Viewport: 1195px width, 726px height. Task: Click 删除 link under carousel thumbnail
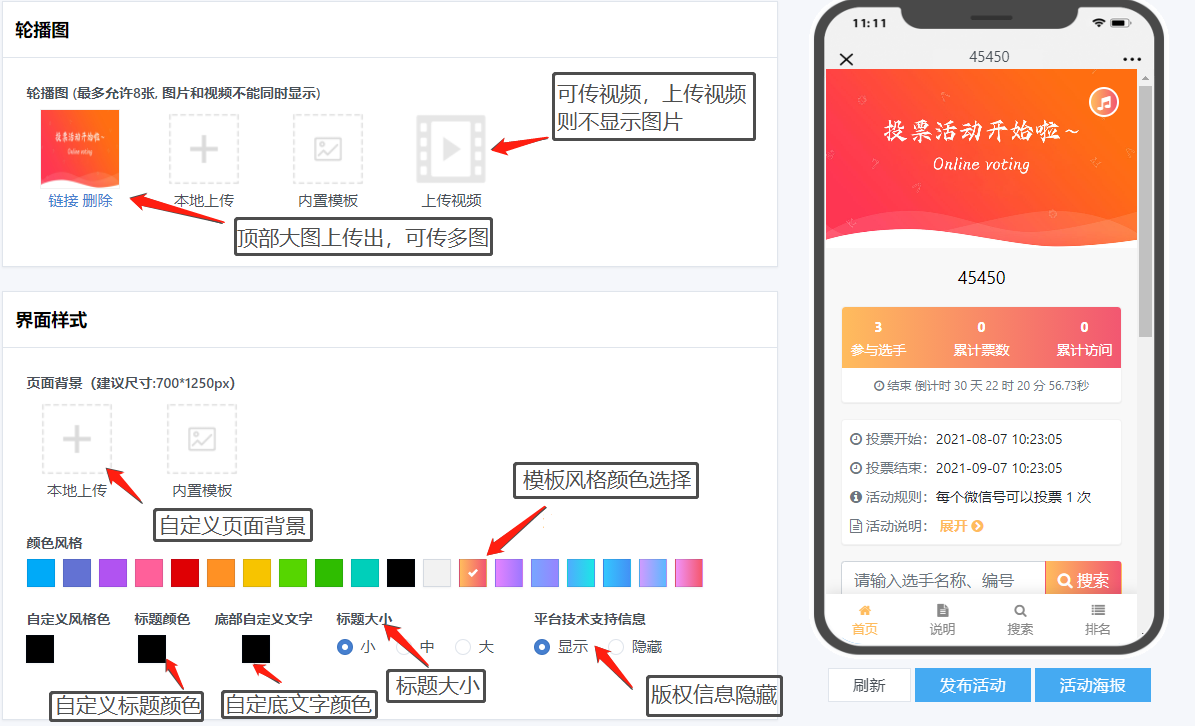(98, 200)
